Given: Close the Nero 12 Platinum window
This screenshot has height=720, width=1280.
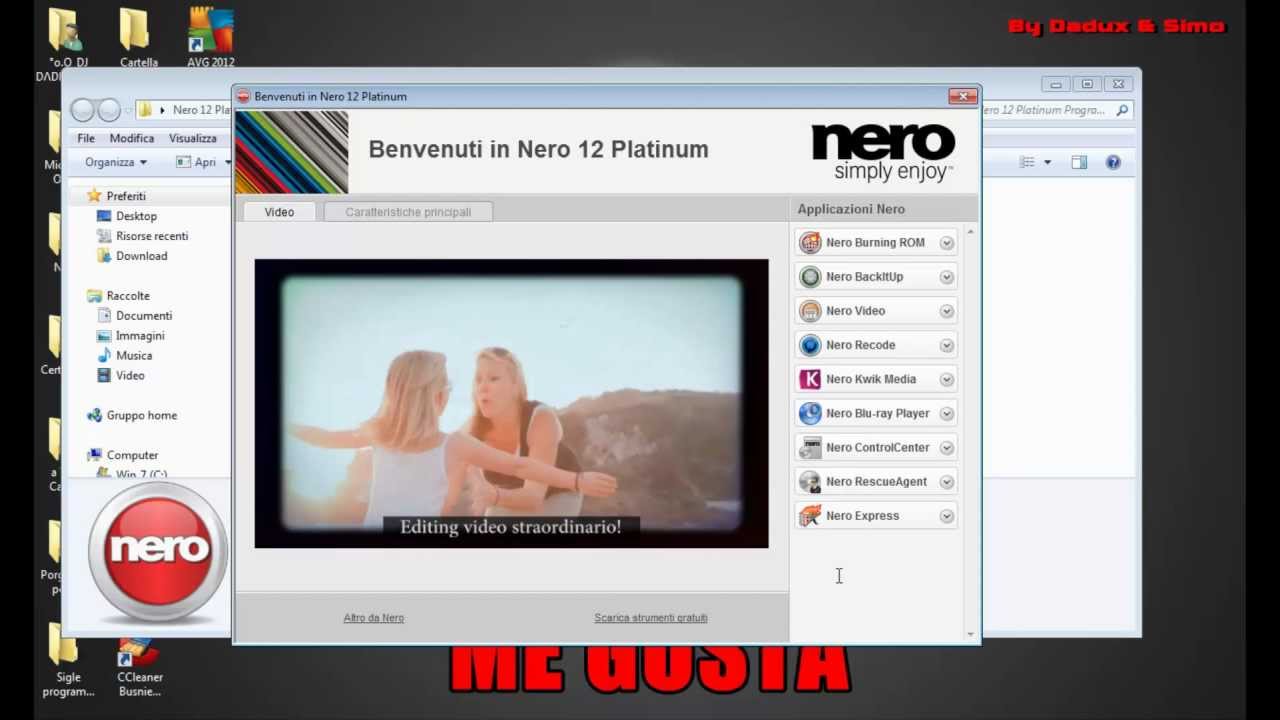Looking at the screenshot, I should (962, 96).
